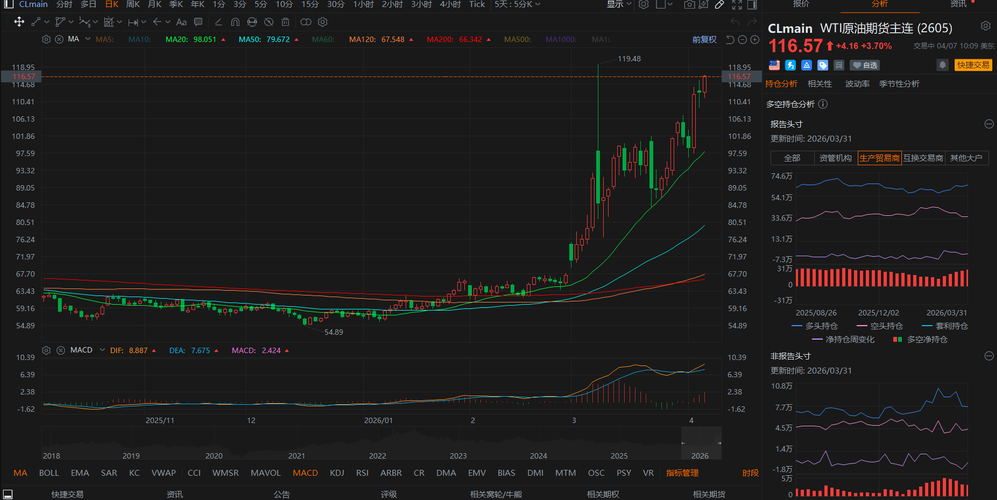Viewport: 997px width, 500px height.
Task: Select the wave pattern drawing tool
Action: coord(84,22)
